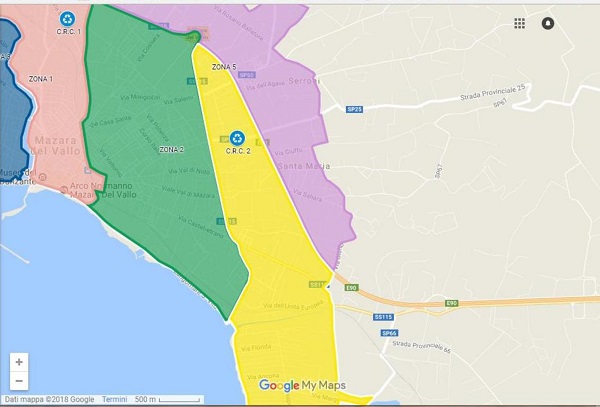Open the notifications bell
Screen dimensions: 600x407
548,23
